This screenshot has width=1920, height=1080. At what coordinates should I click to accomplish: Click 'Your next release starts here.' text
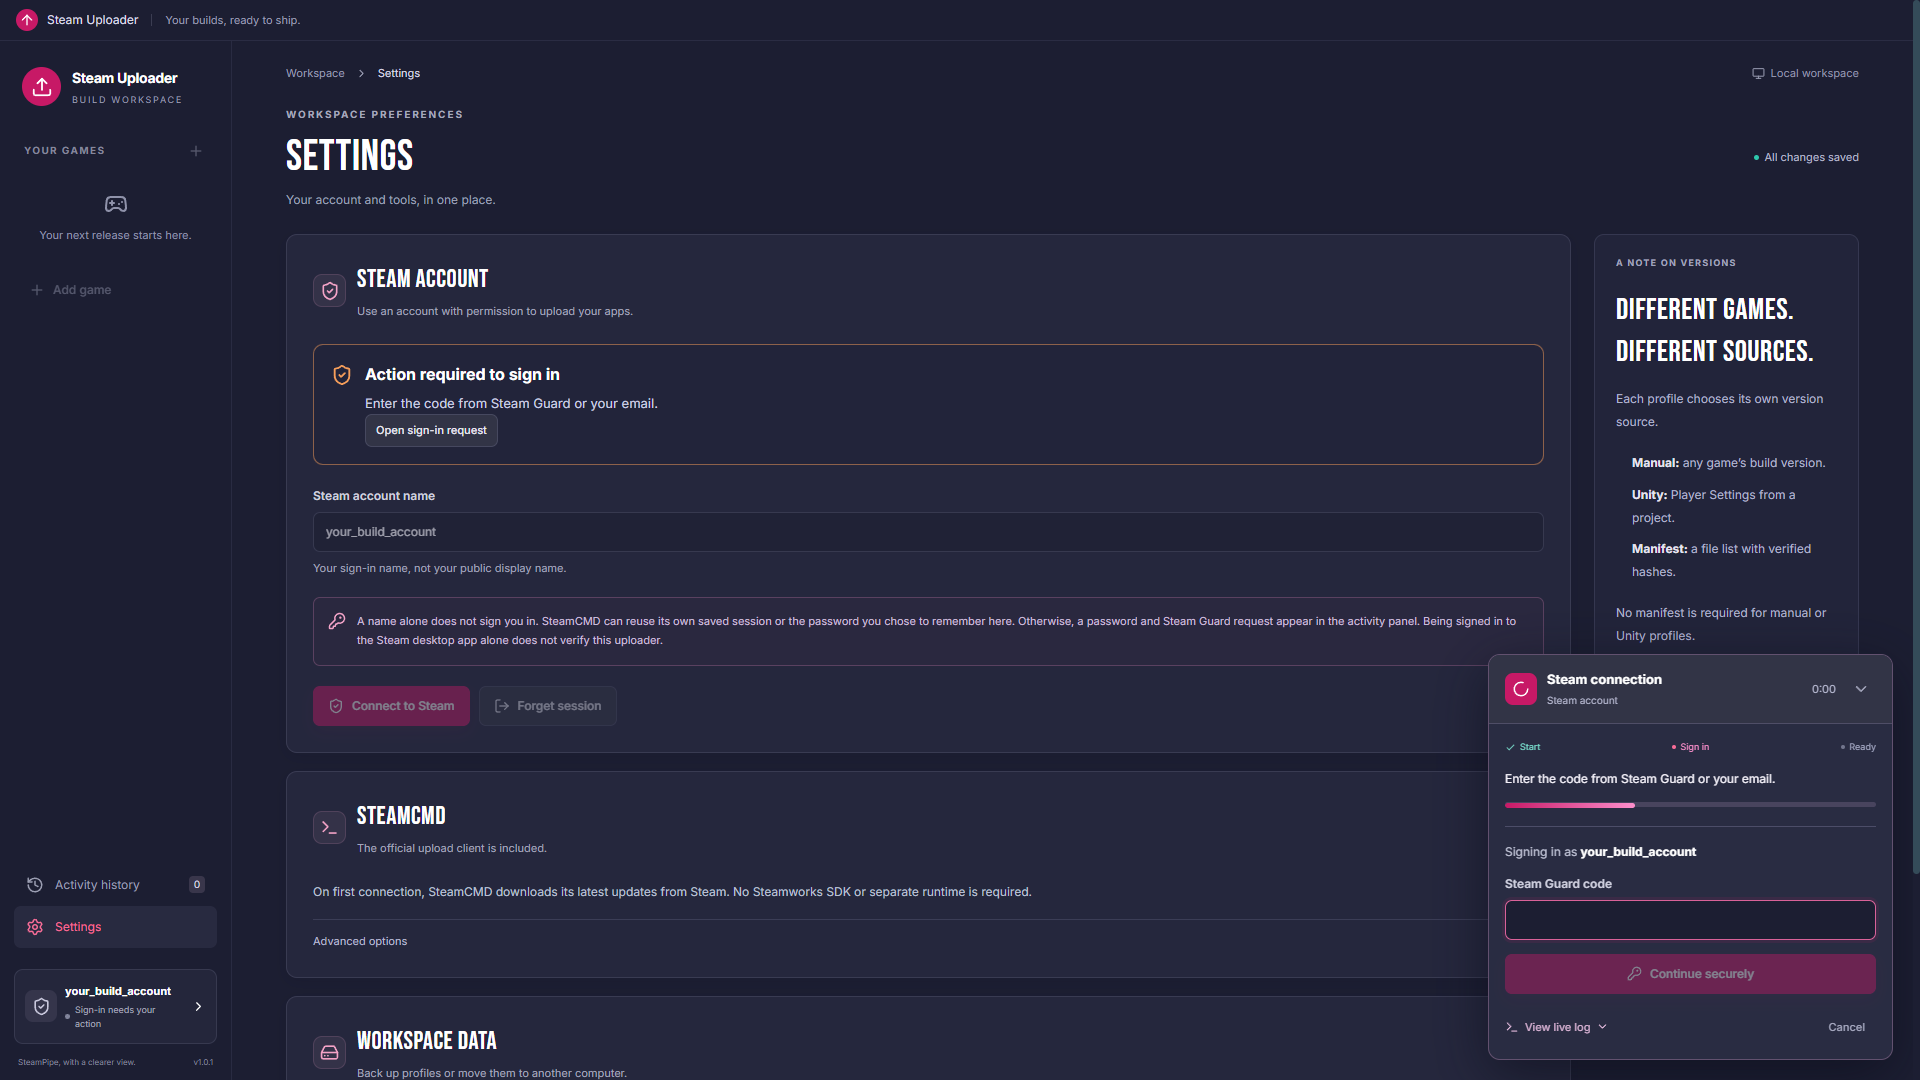[115, 235]
